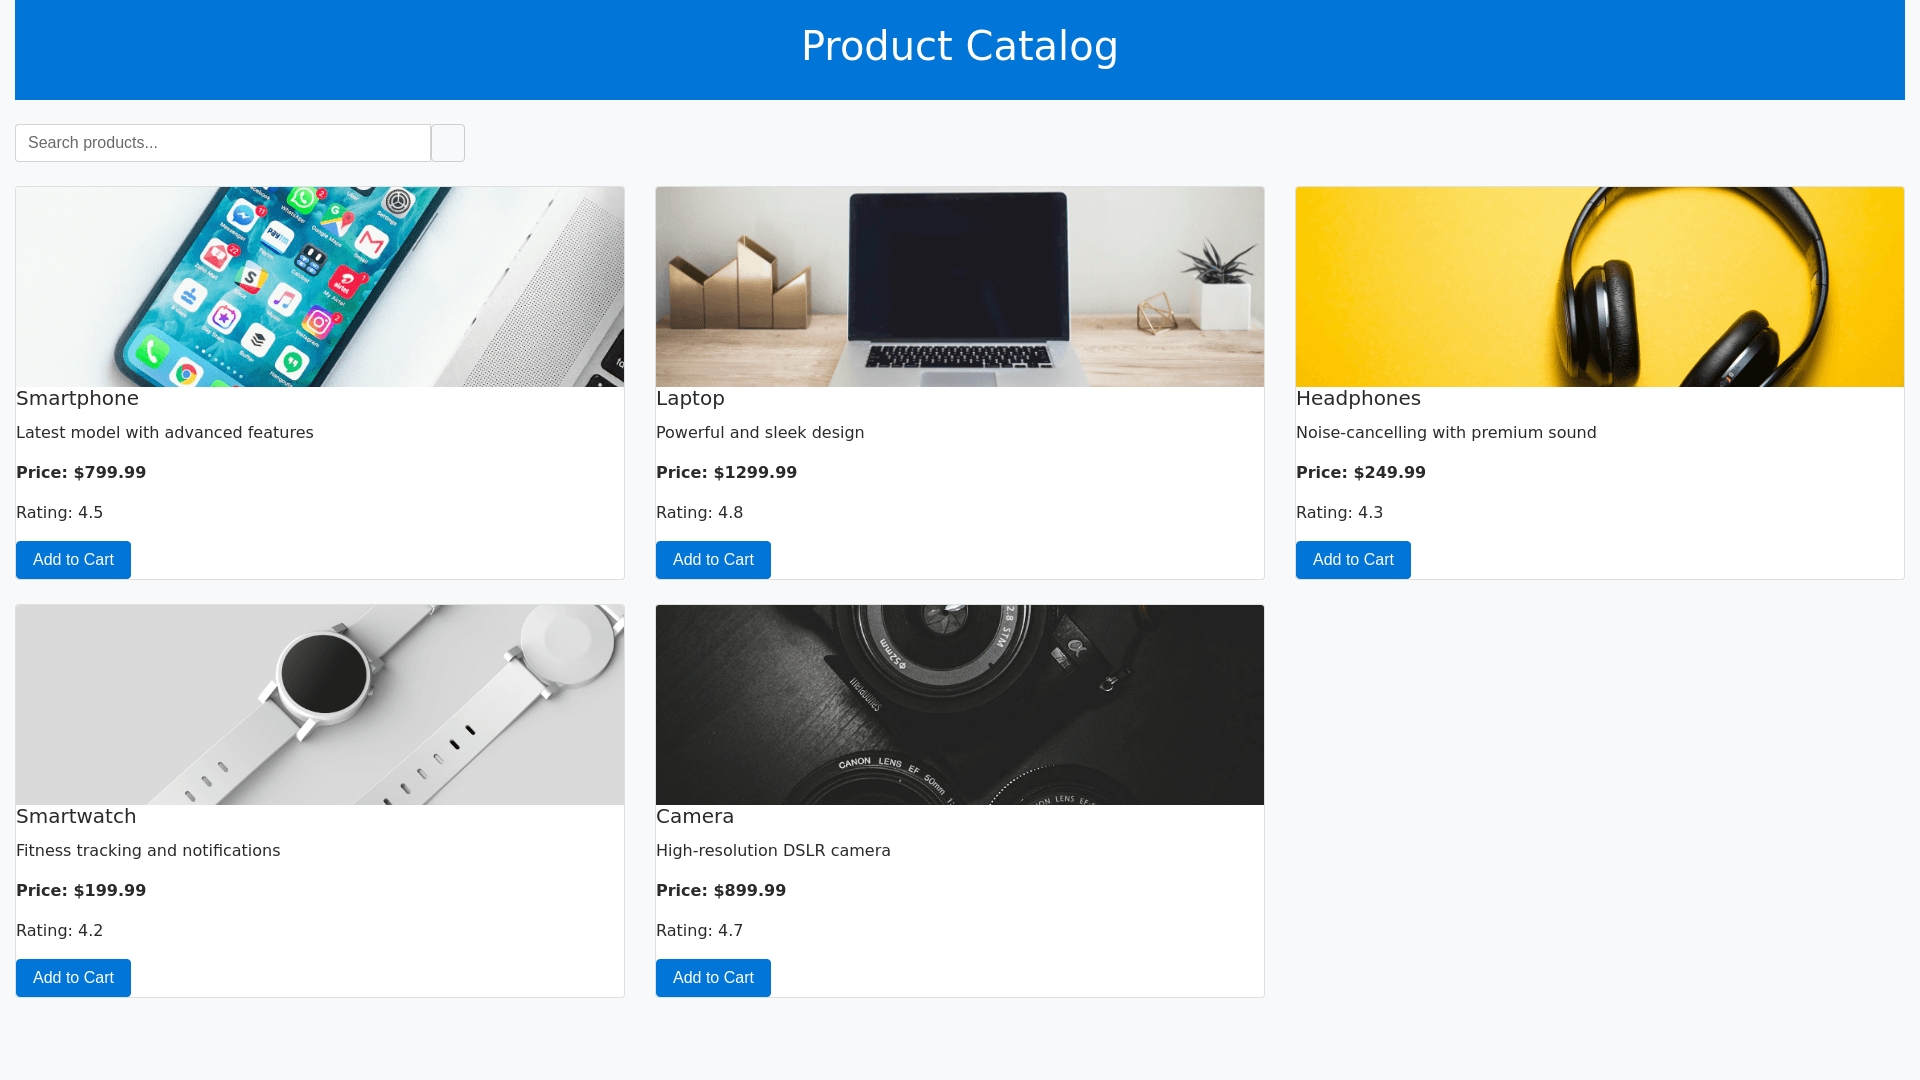Open the Laptop product image

(960, 287)
